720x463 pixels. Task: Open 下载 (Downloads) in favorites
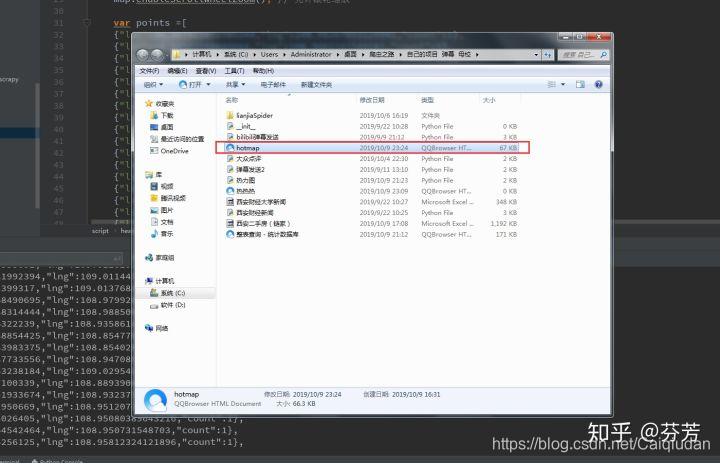162,115
